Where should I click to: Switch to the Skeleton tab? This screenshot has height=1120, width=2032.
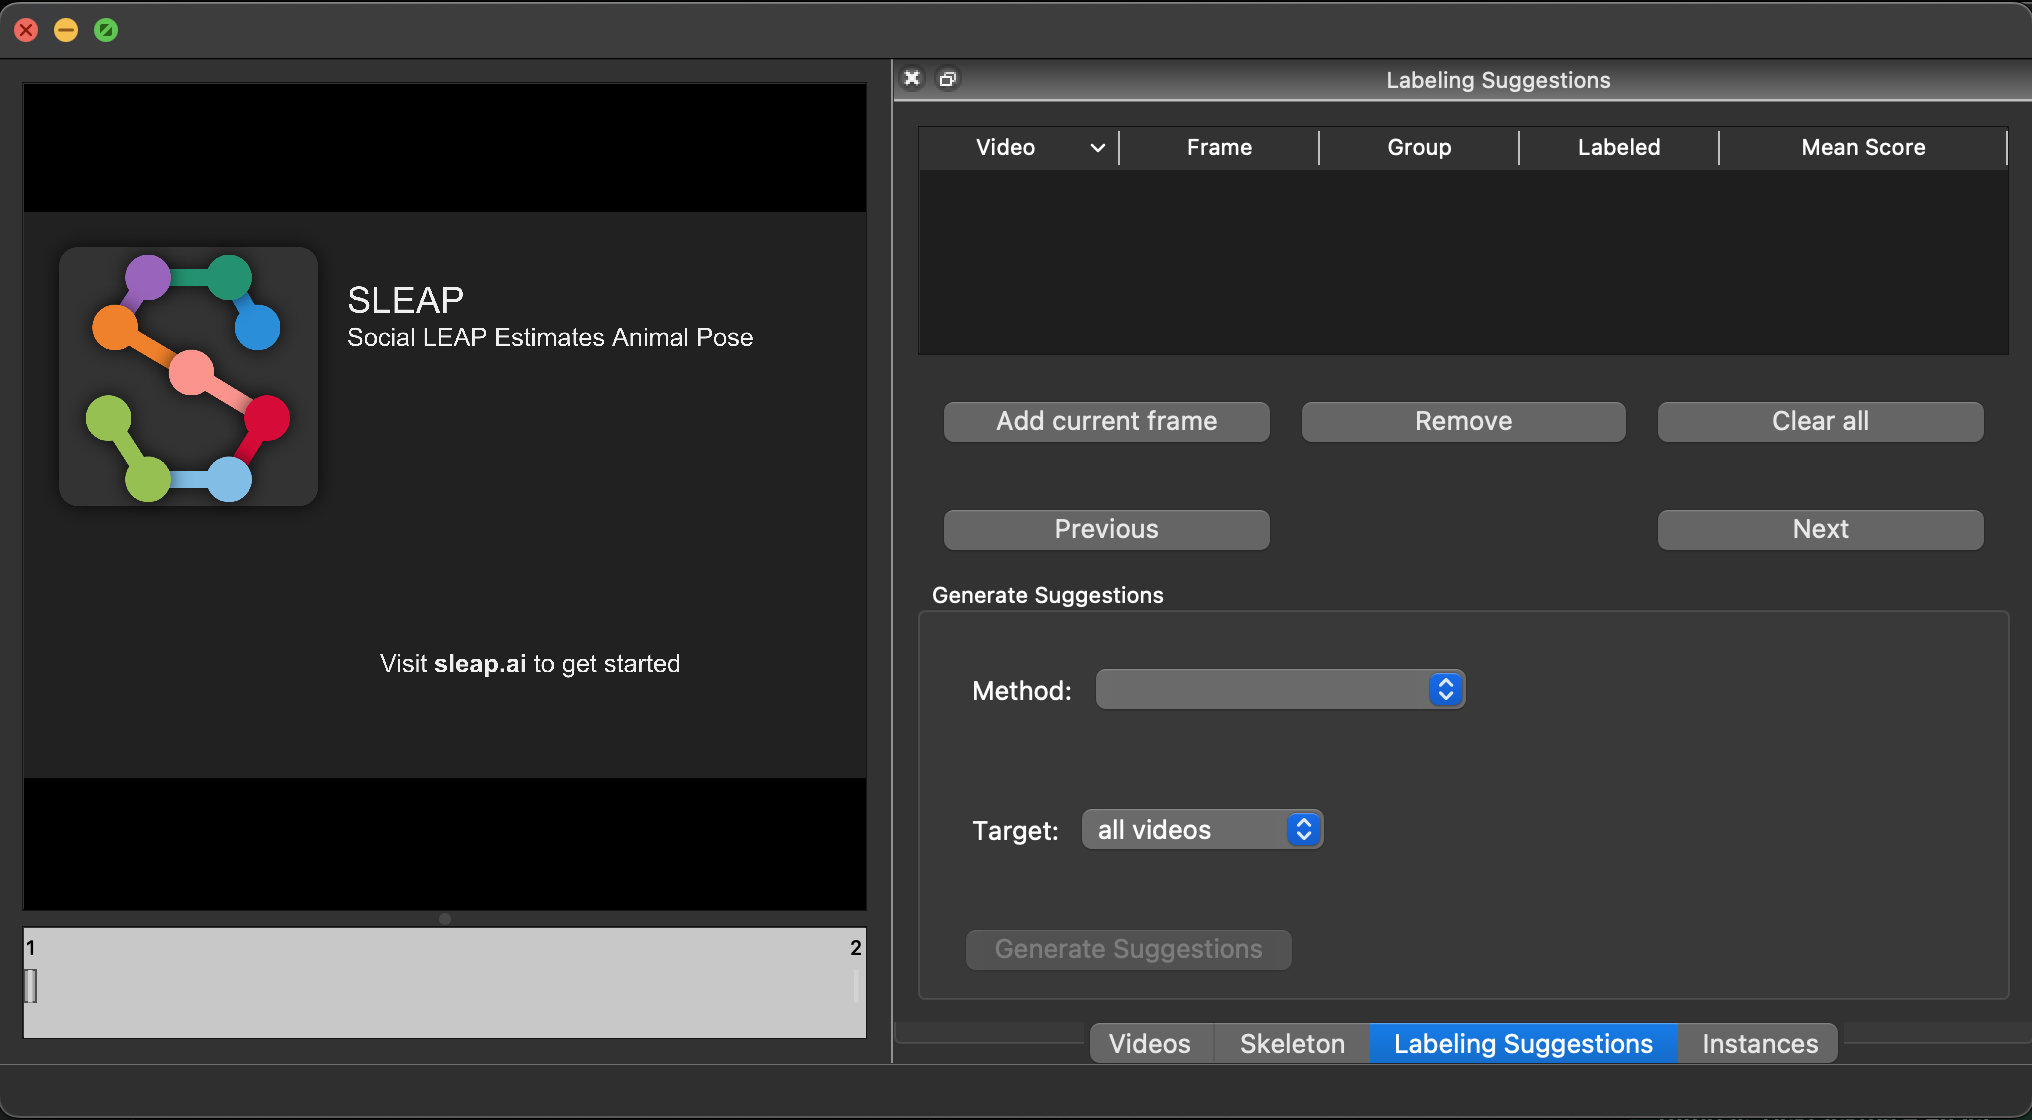[1292, 1043]
